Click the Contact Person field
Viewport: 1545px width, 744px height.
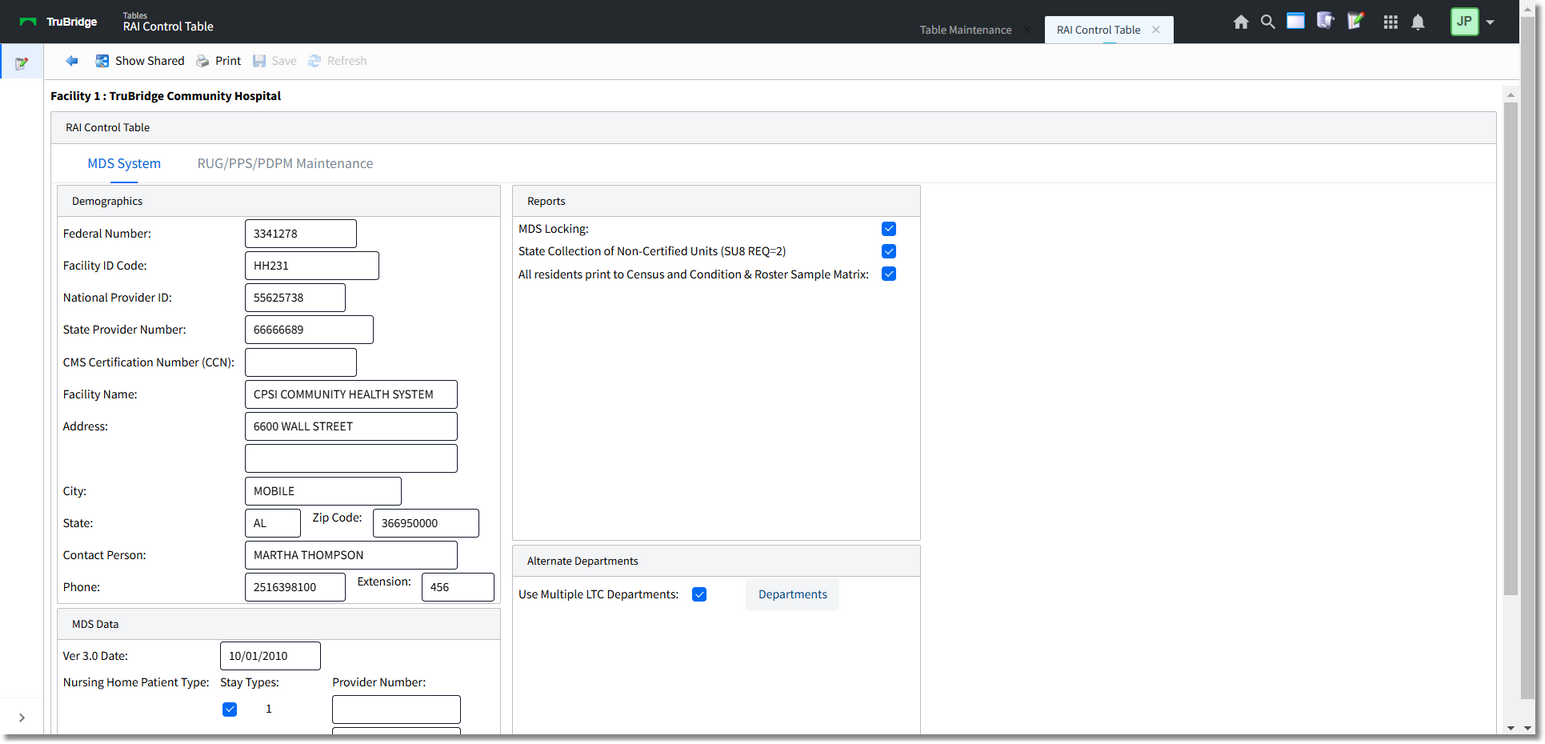(x=351, y=555)
